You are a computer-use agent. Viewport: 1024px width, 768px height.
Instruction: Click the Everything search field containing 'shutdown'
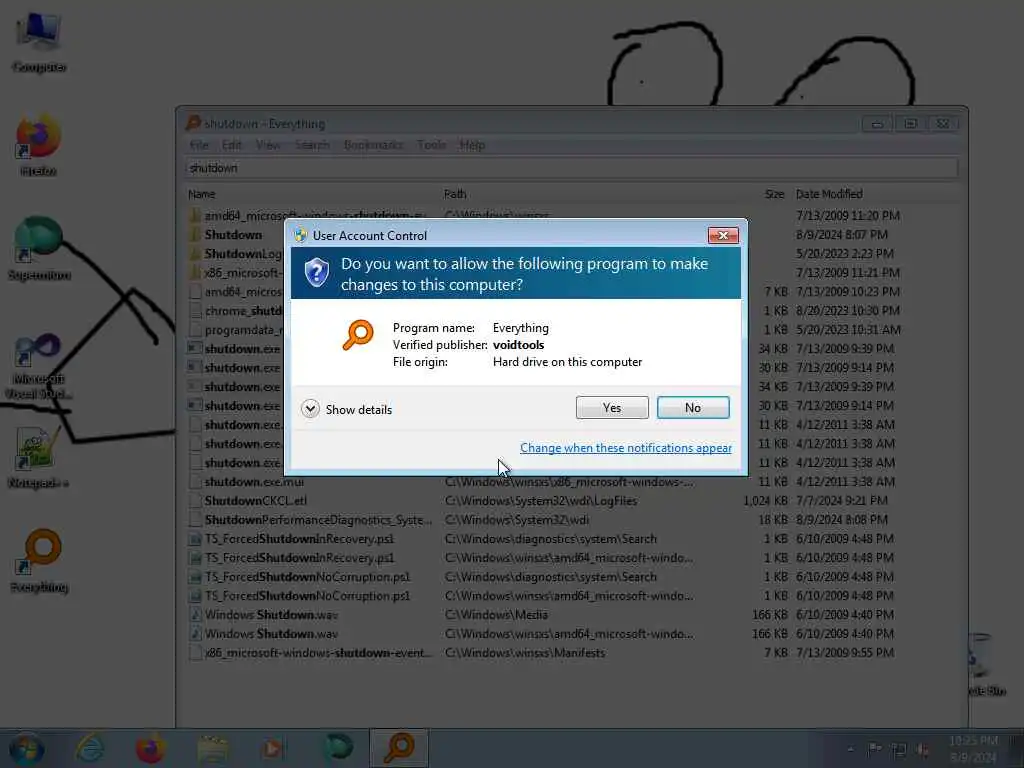[x=572, y=168]
